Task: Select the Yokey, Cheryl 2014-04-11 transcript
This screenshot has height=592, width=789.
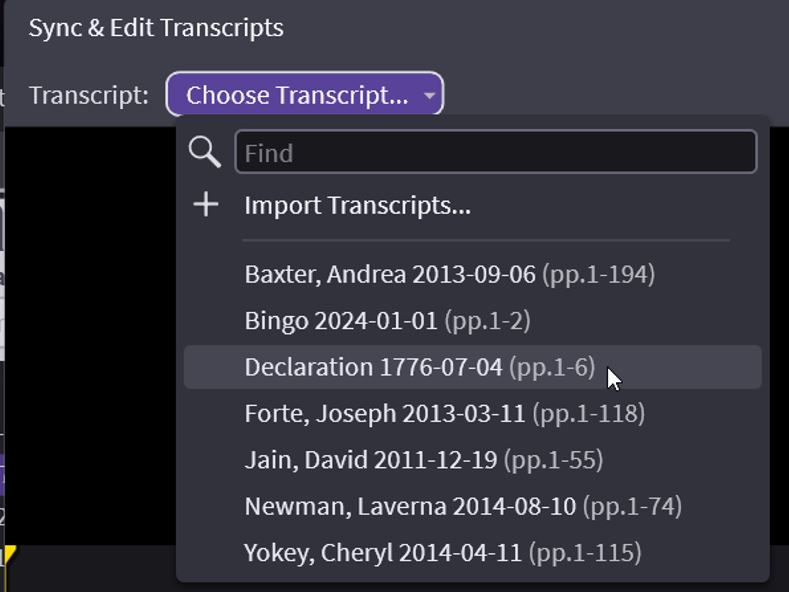Action: [383, 552]
